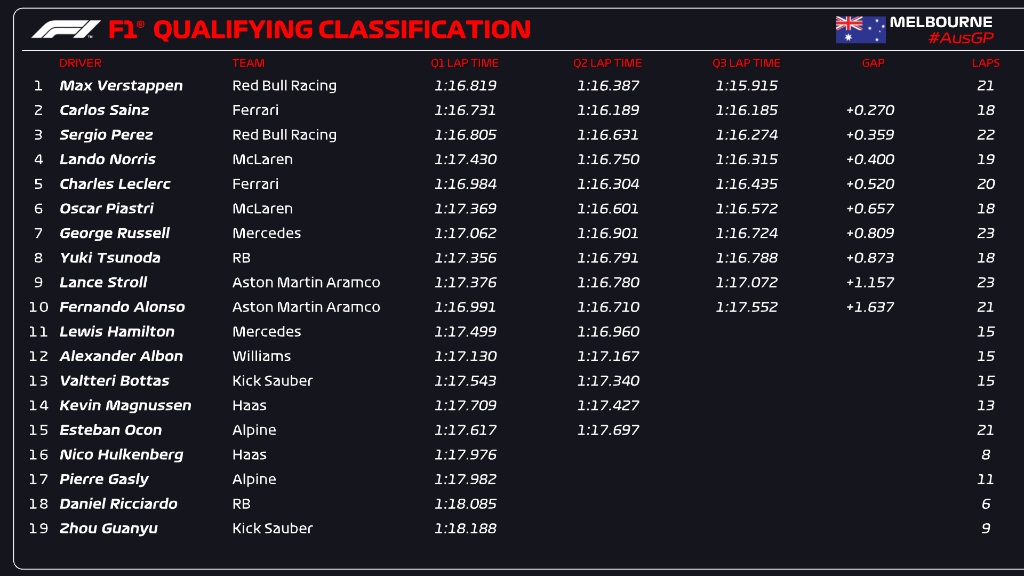Screen dimensions: 1024x576
Task: Select the #AusGP hashtag
Action: pos(961,39)
